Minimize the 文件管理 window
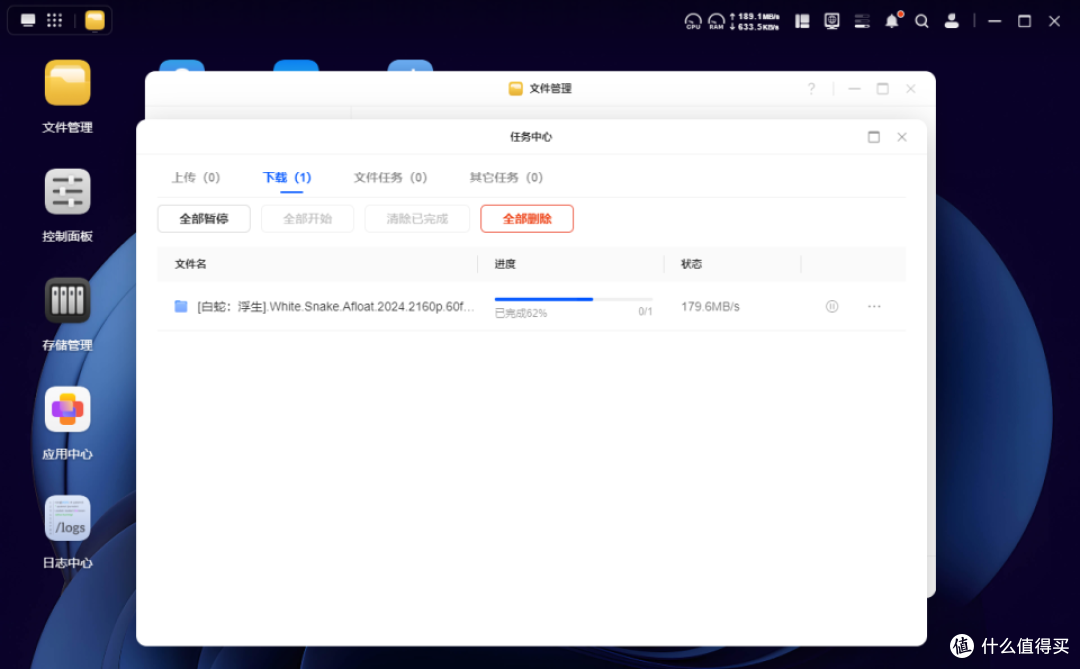This screenshot has height=669, width=1080. (x=854, y=89)
